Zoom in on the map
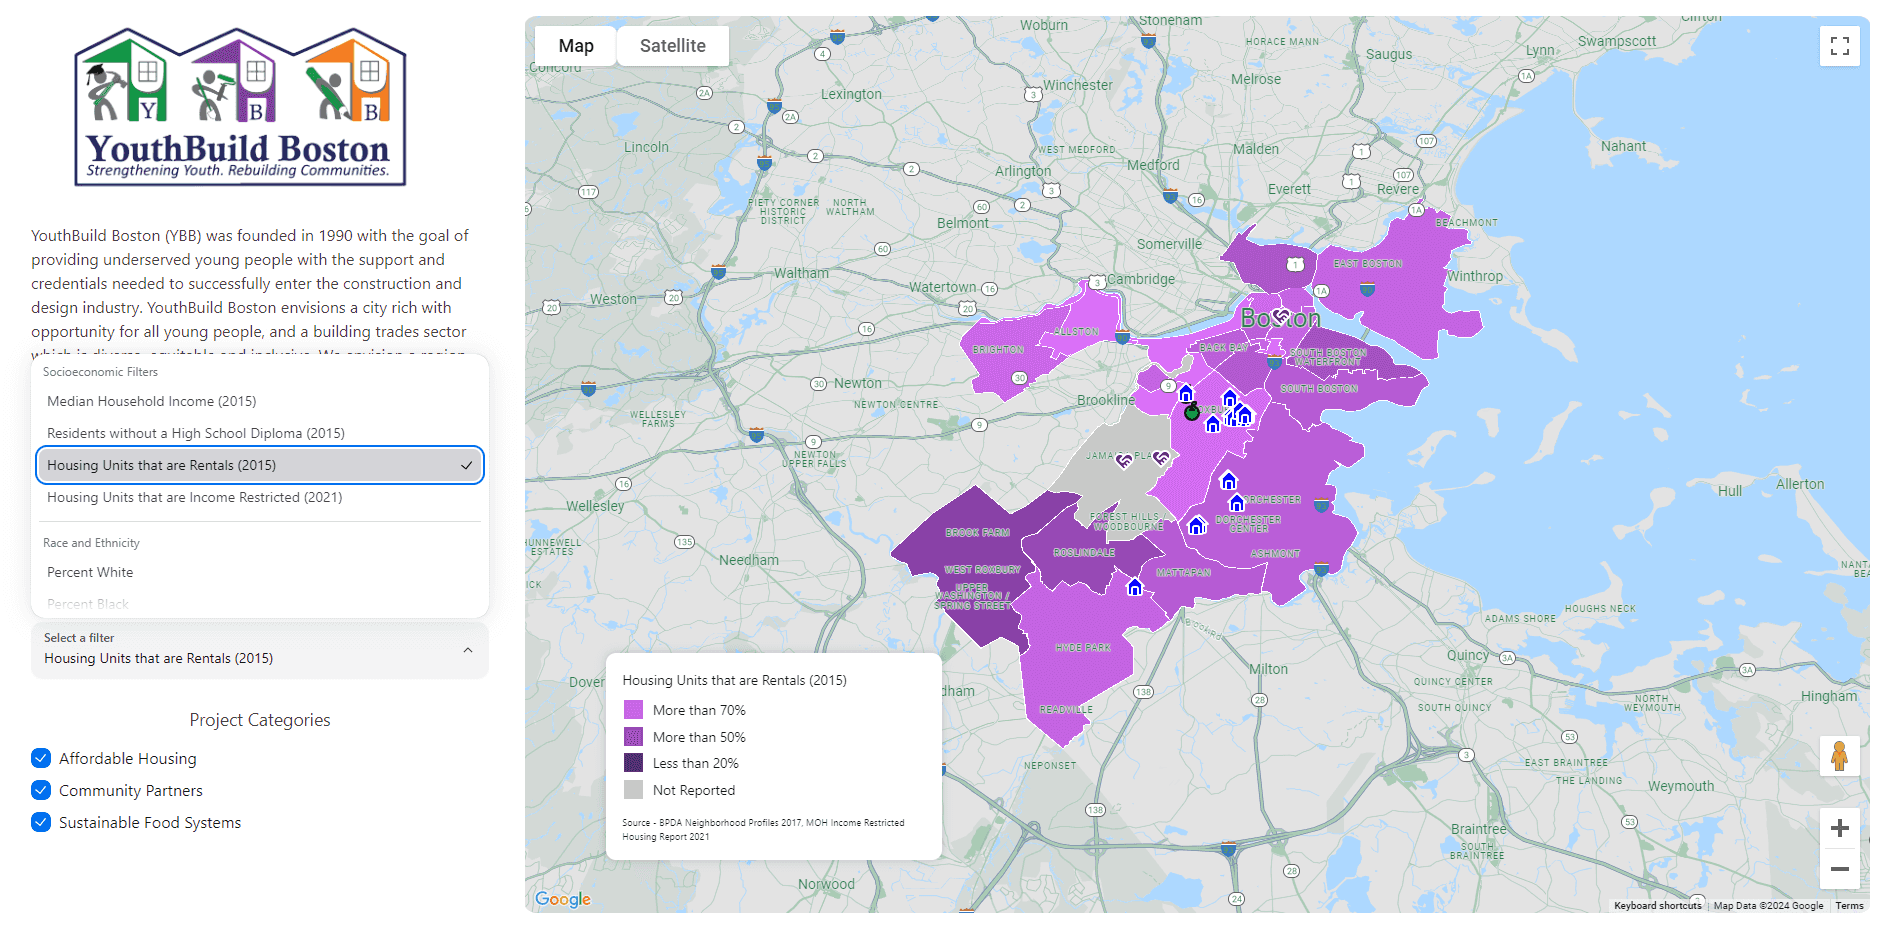This screenshot has width=1894, height=933. coord(1839,828)
